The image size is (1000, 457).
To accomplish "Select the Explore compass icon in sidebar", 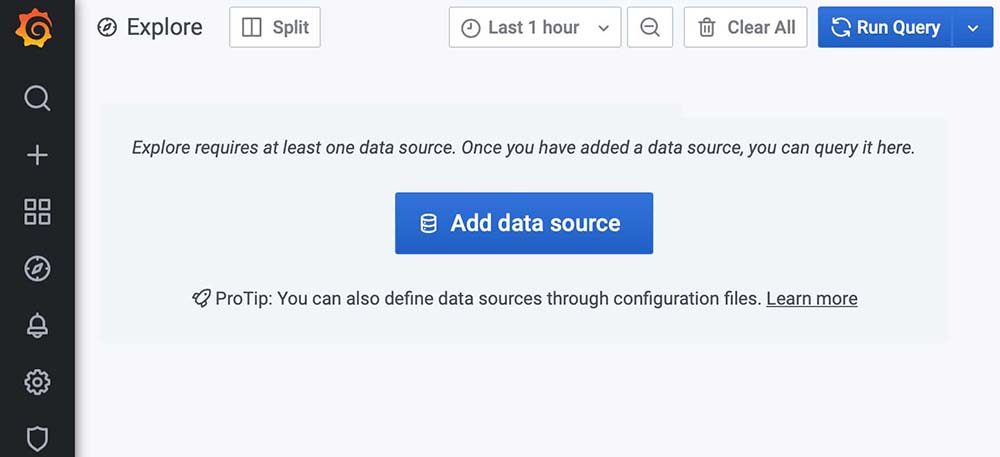I will tap(37, 268).
